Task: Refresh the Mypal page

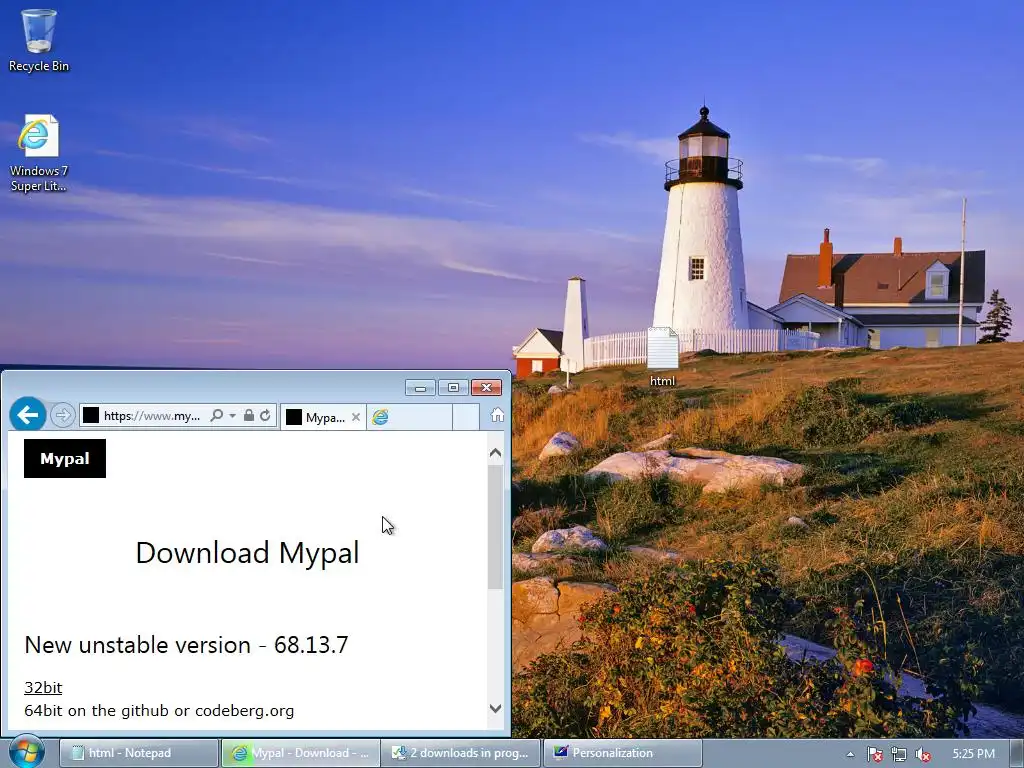Action: (x=265, y=415)
